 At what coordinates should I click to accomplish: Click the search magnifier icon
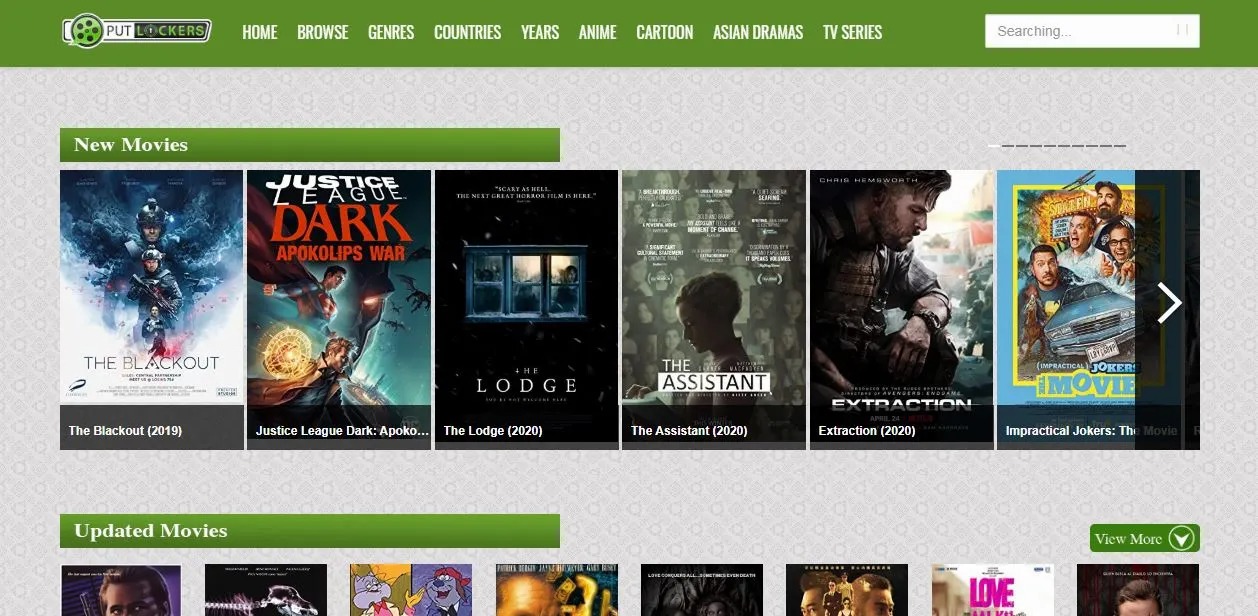1182,31
